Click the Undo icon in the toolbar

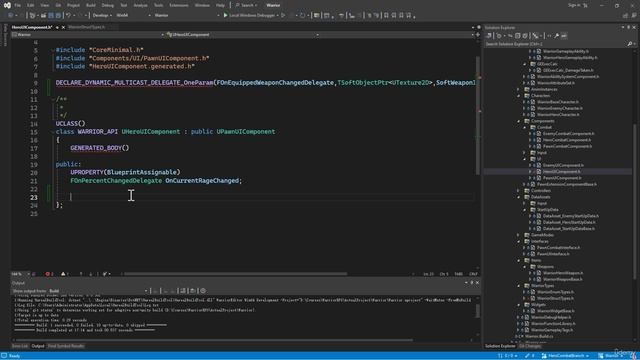pos(68,15)
